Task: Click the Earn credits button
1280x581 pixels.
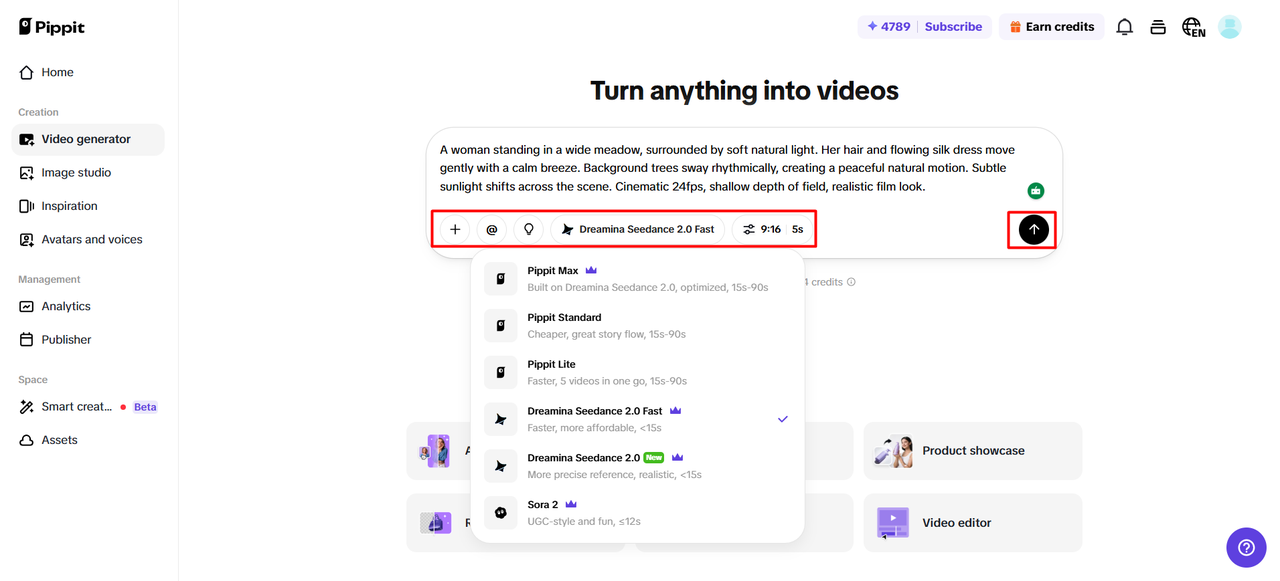Action: click(x=1051, y=27)
